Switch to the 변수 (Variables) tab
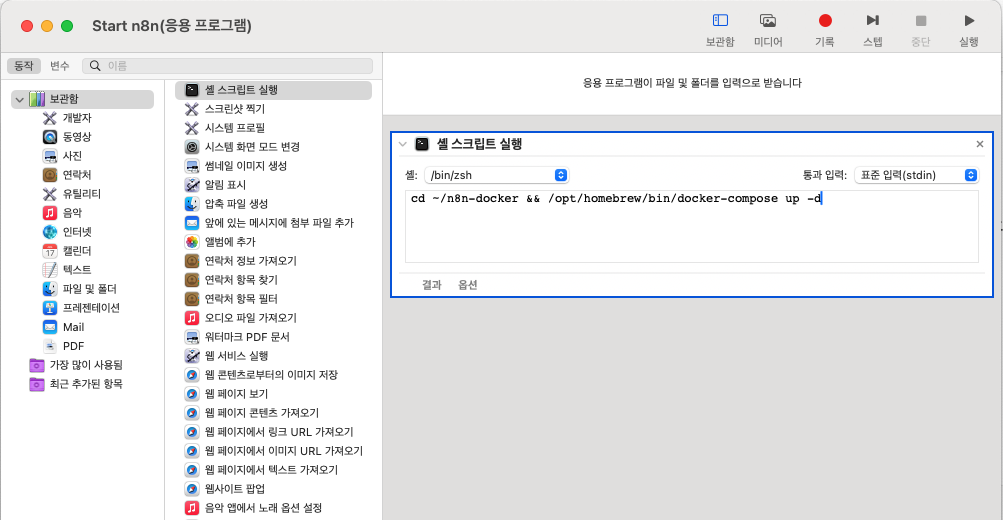1003x520 pixels. [x=59, y=66]
